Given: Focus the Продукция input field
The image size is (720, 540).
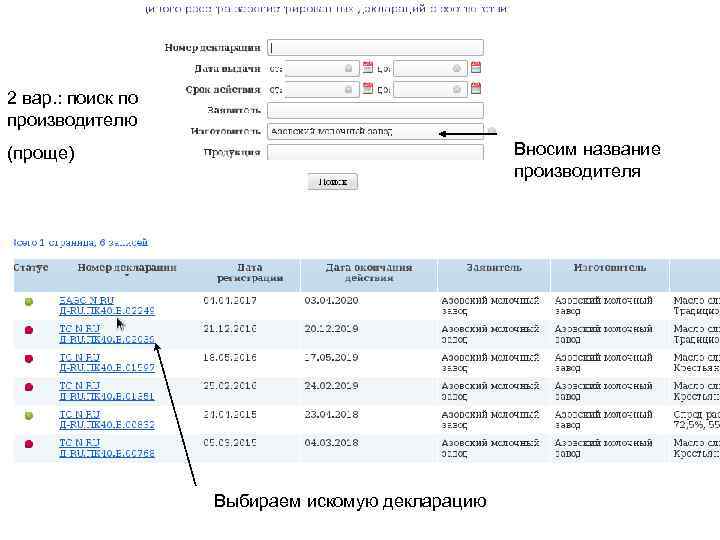Looking at the screenshot, I should point(375,152).
